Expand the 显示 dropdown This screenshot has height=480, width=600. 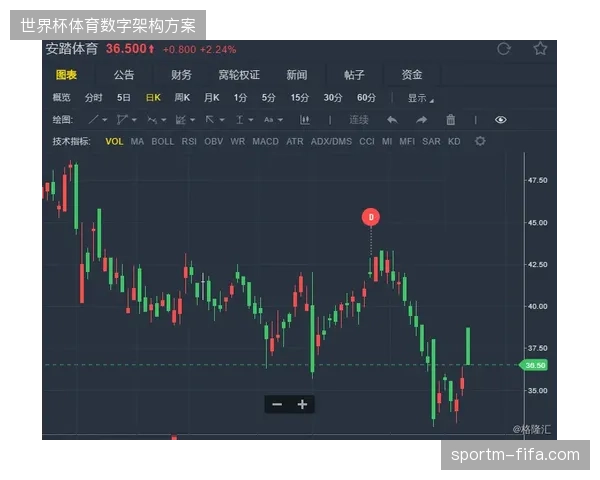(x=421, y=98)
